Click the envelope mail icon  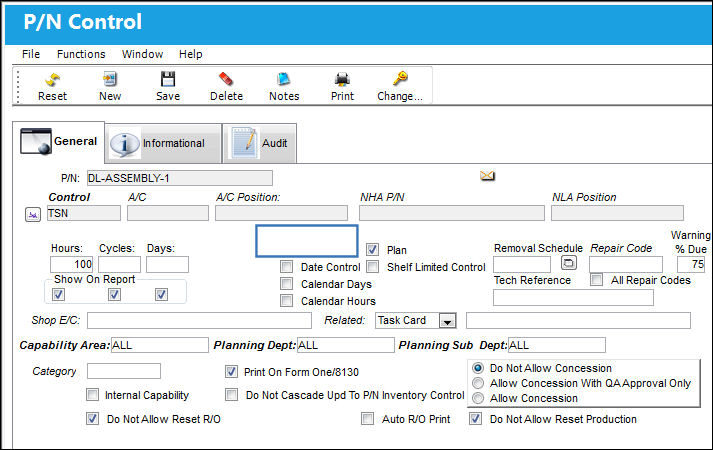[x=487, y=175]
